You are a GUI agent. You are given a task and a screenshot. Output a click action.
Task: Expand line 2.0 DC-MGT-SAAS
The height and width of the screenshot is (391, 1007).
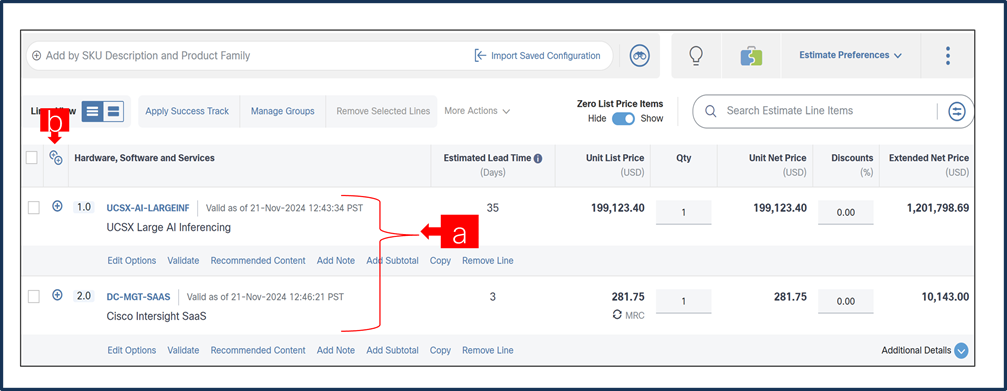[57, 295]
